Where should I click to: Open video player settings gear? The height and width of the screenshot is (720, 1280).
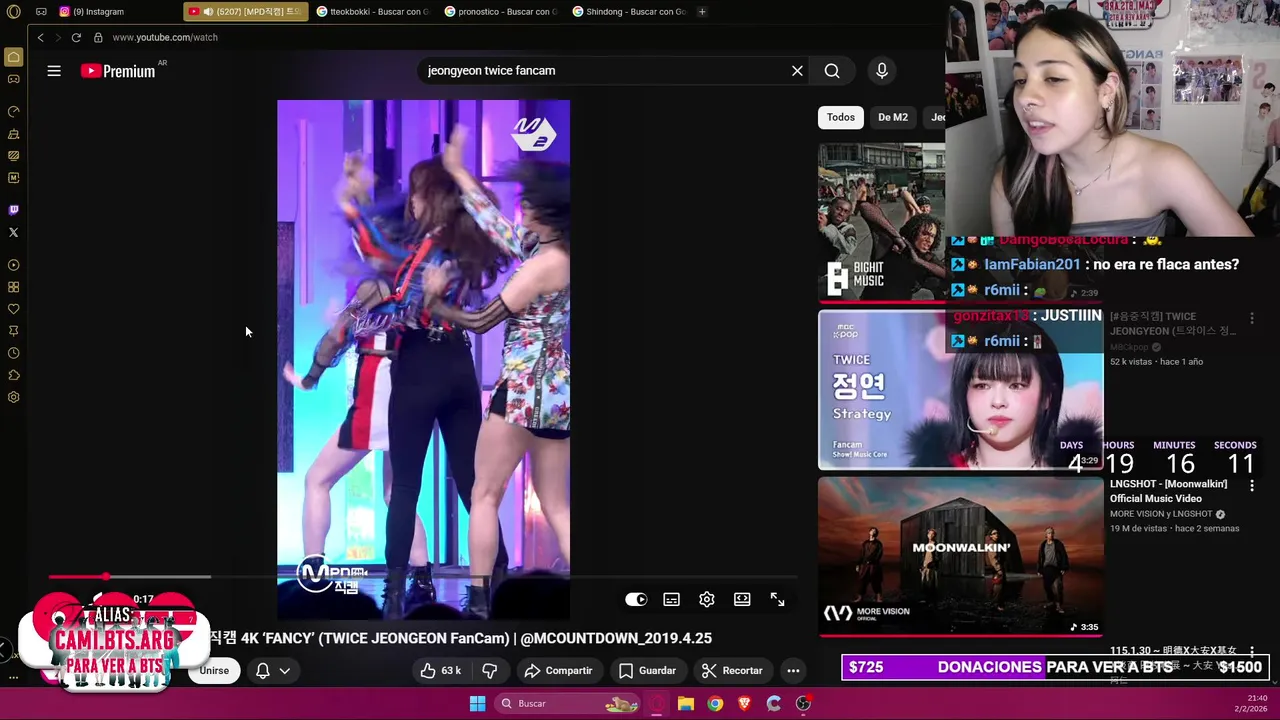tap(707, 599)
